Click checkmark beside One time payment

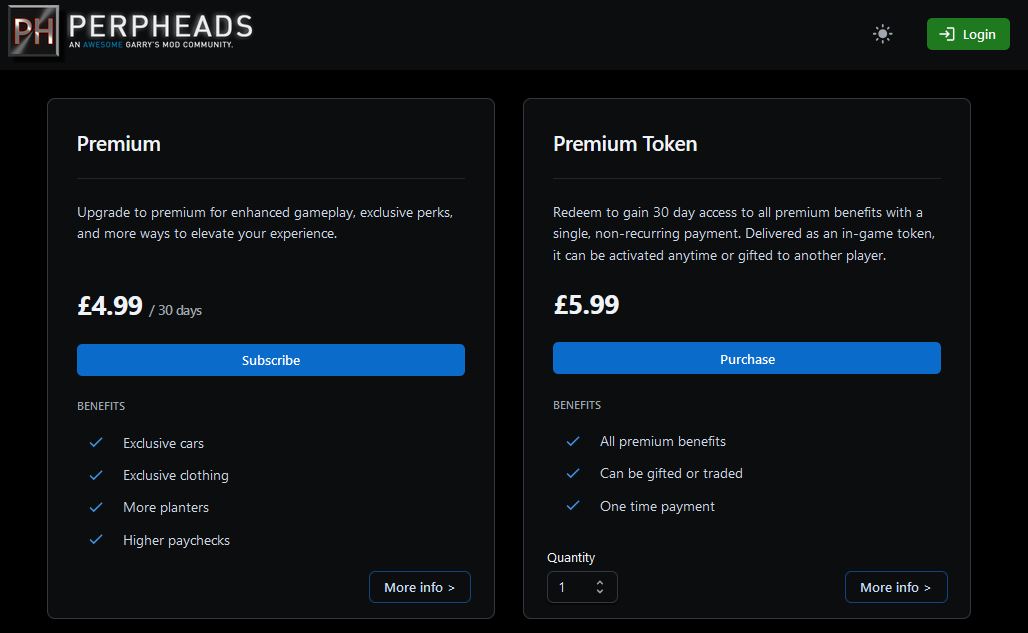(573, 506)
